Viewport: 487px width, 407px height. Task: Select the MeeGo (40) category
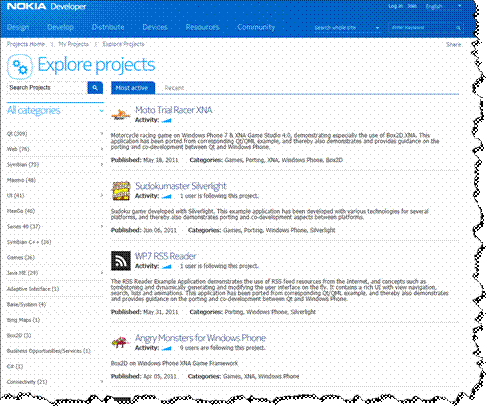21,211
